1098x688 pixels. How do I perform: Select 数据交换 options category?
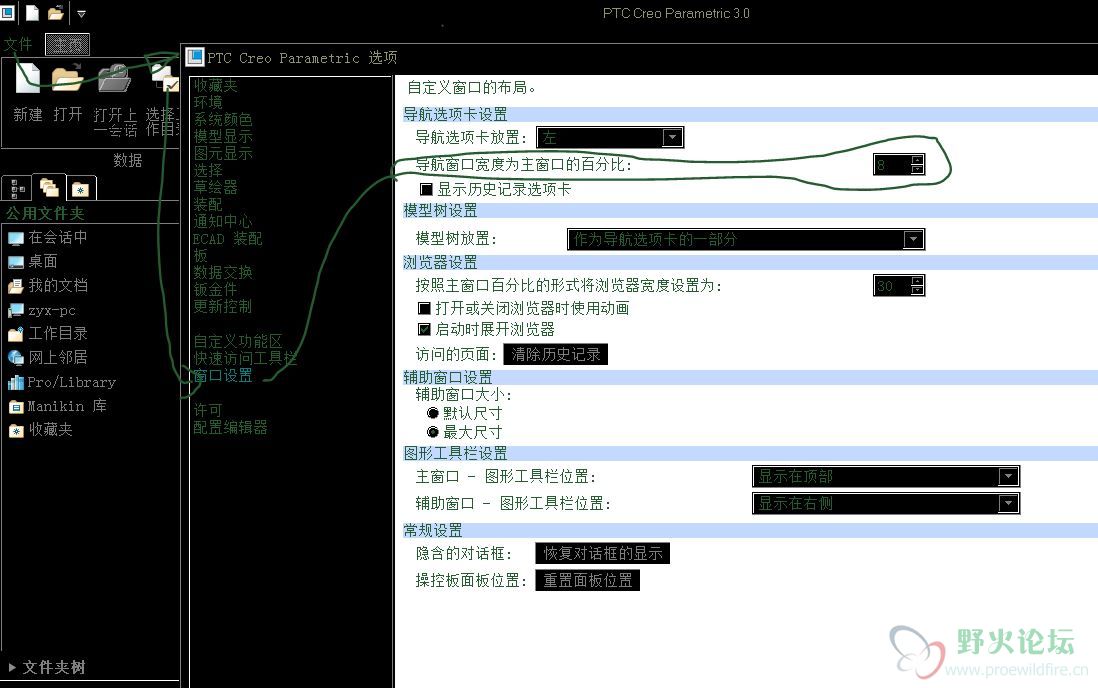coord(223,273)
